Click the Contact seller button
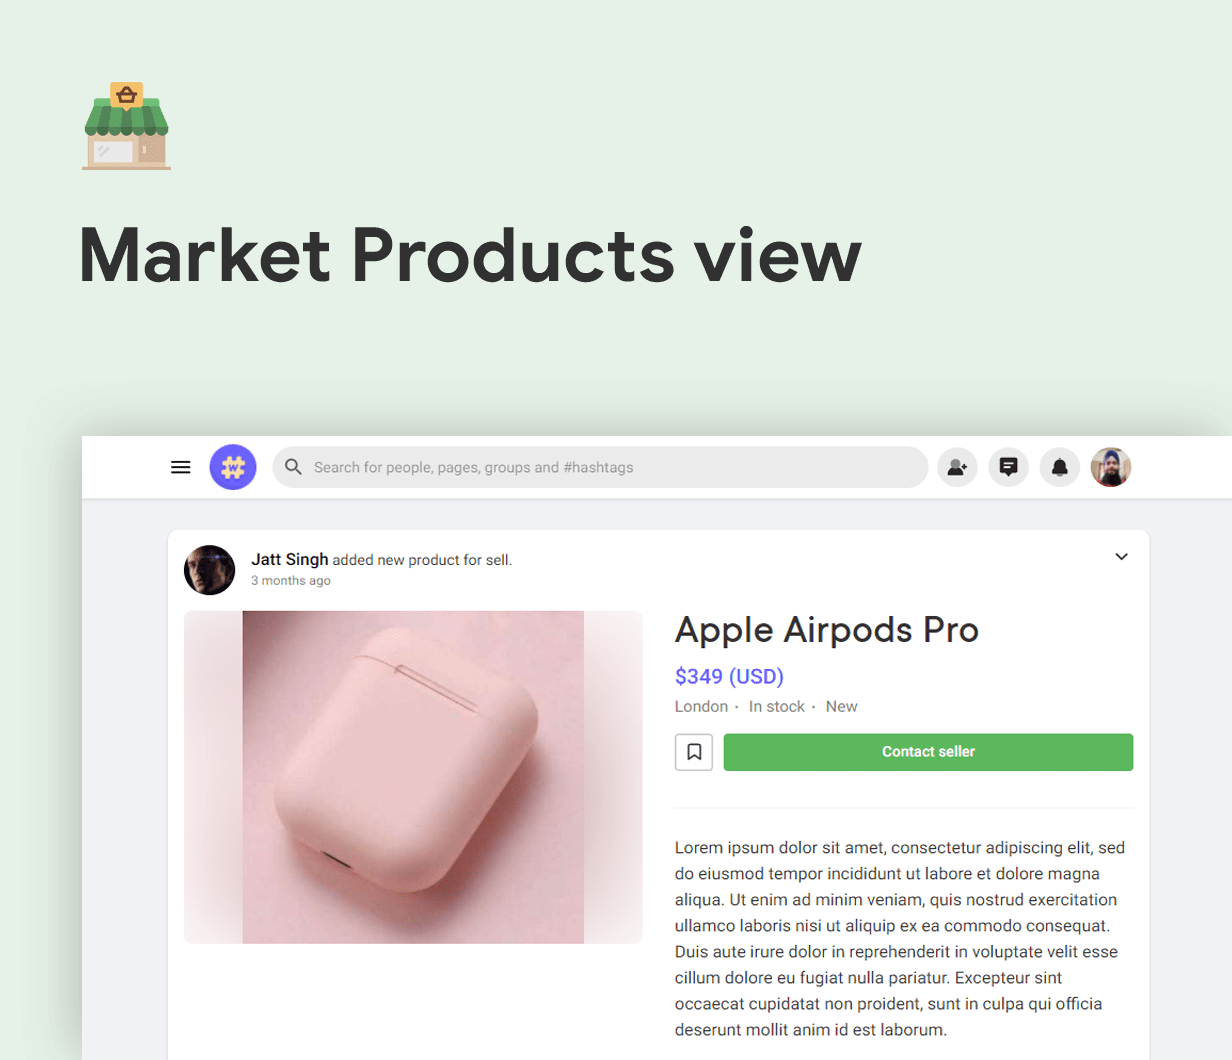Viewport: 1232px width, 1060px height. (x=928, y=752)
